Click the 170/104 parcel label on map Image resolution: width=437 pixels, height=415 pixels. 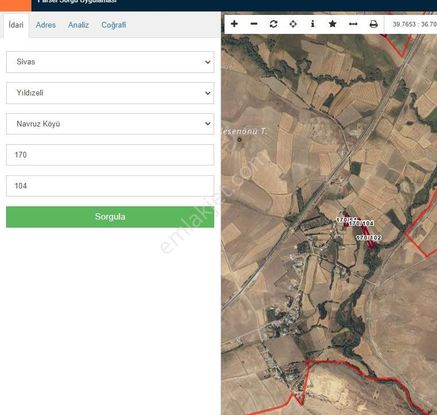(x=362, y=223)
